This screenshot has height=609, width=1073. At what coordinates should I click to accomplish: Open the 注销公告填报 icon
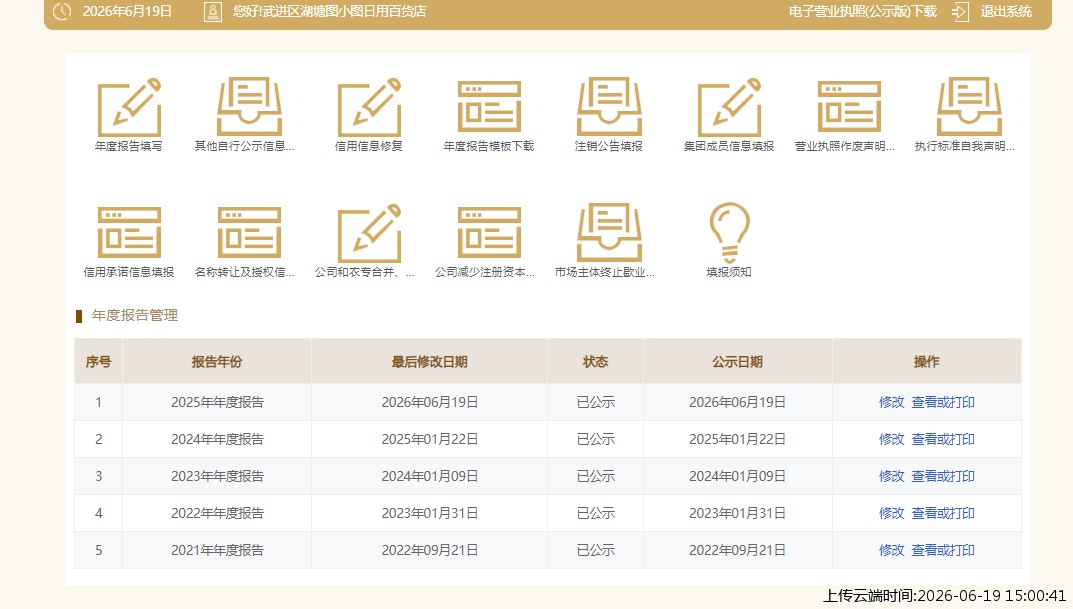[x=609, y=107]
